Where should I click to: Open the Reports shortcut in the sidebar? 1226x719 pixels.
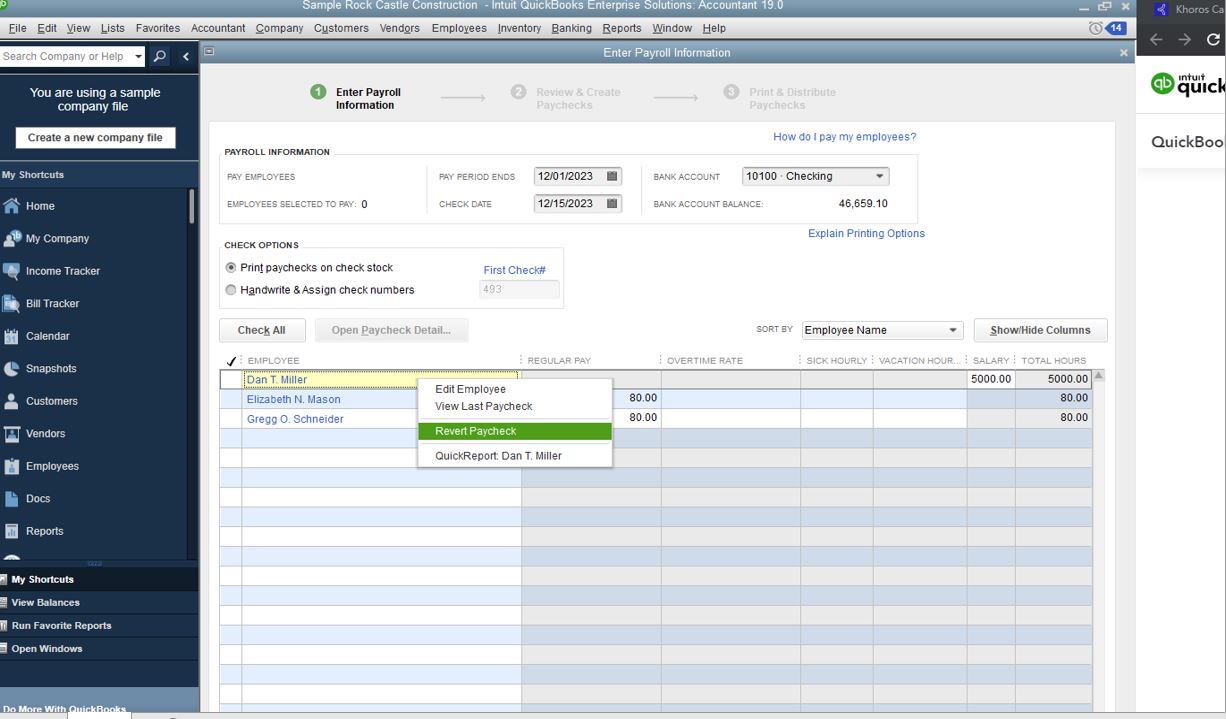coord(46,530)
